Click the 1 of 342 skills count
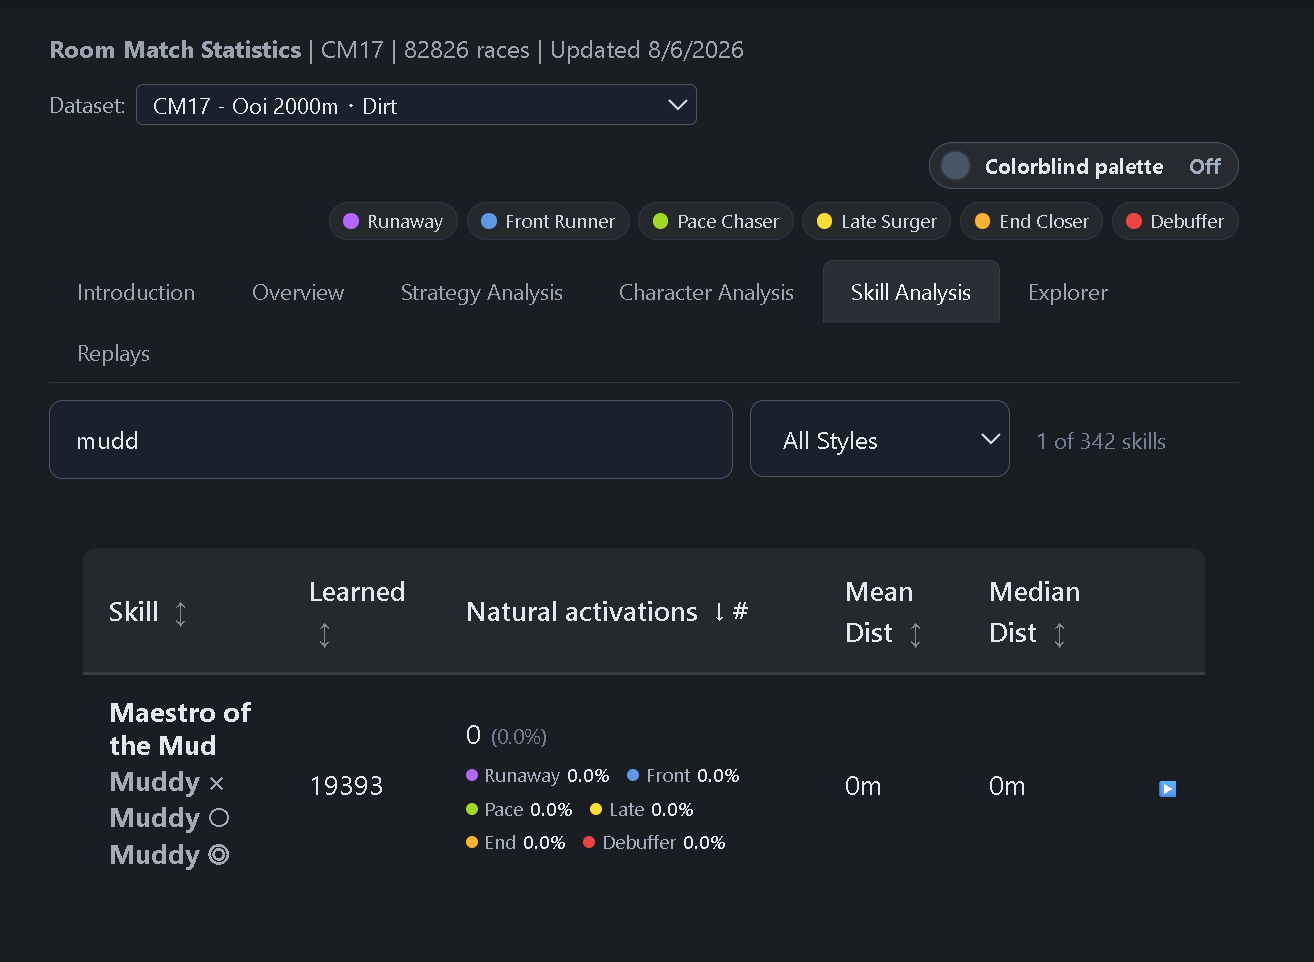Screen dimensions: 1314x962 [1101, 441]
